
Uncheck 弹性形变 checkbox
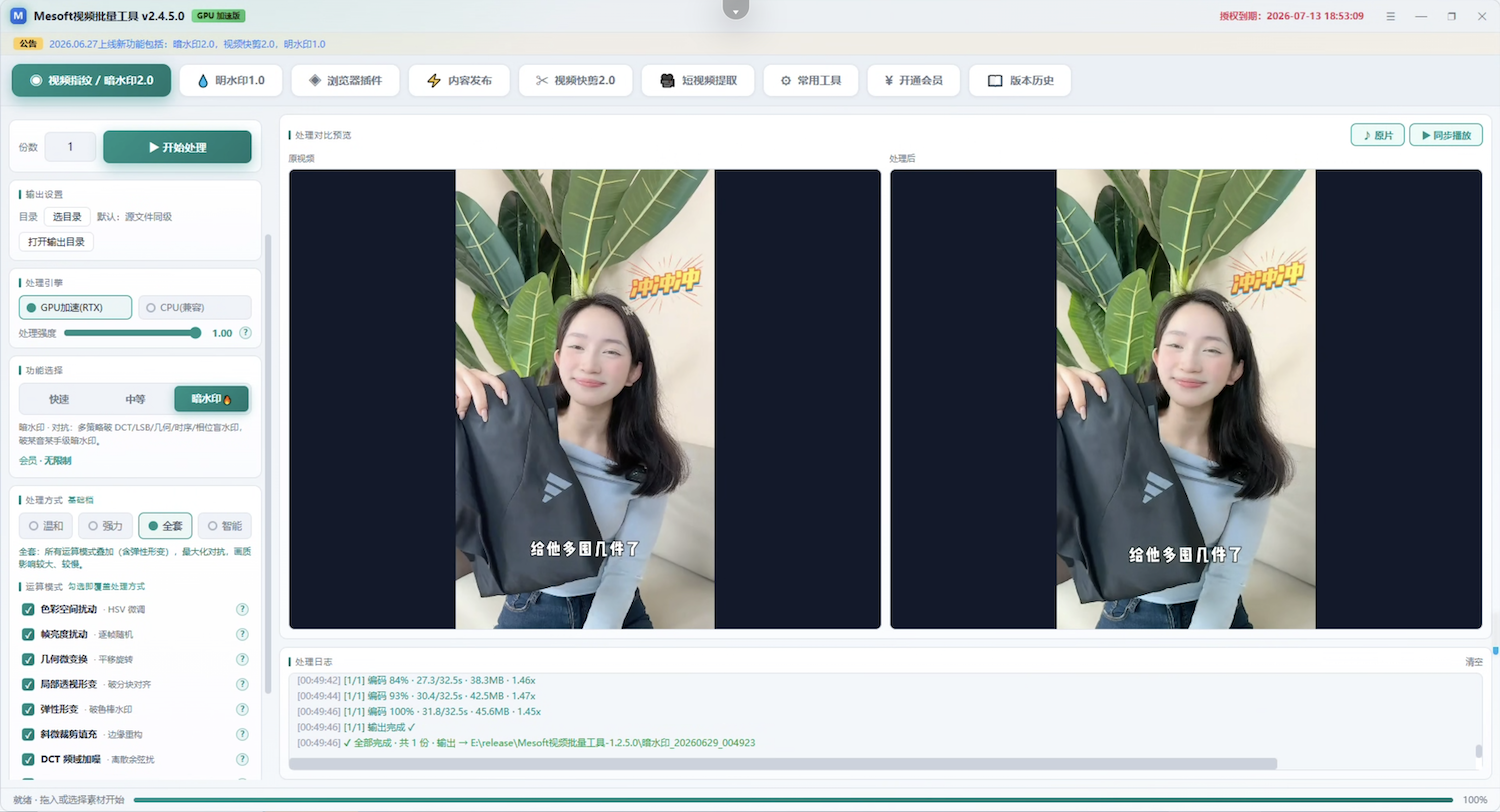pos(28,709)
